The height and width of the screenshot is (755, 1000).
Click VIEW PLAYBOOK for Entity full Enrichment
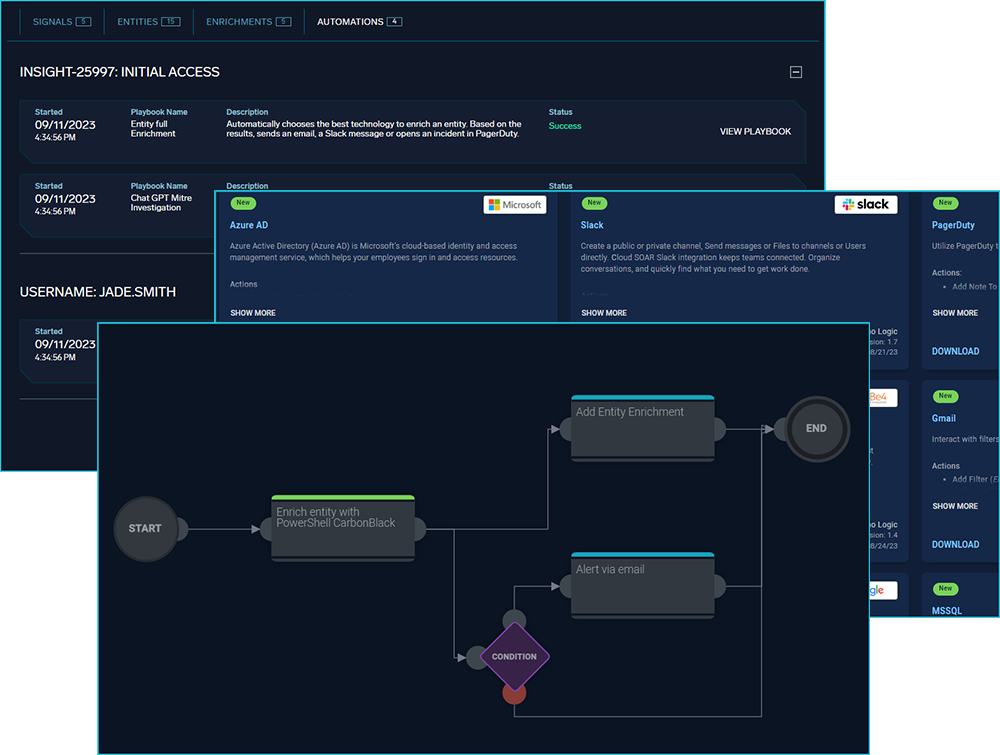(755, 131)
